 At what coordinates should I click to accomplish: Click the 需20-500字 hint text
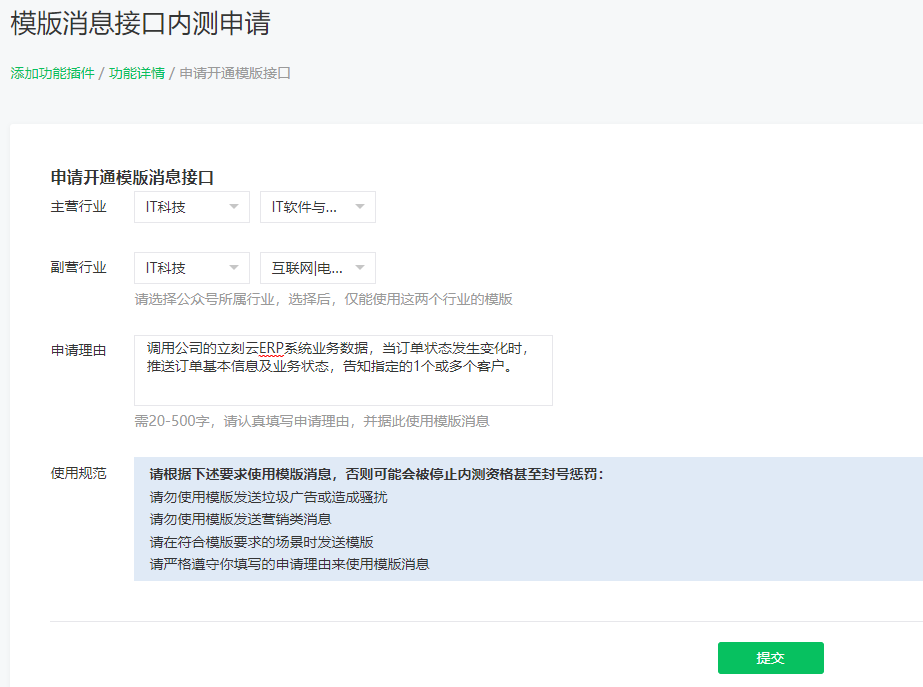coord(312,421)
